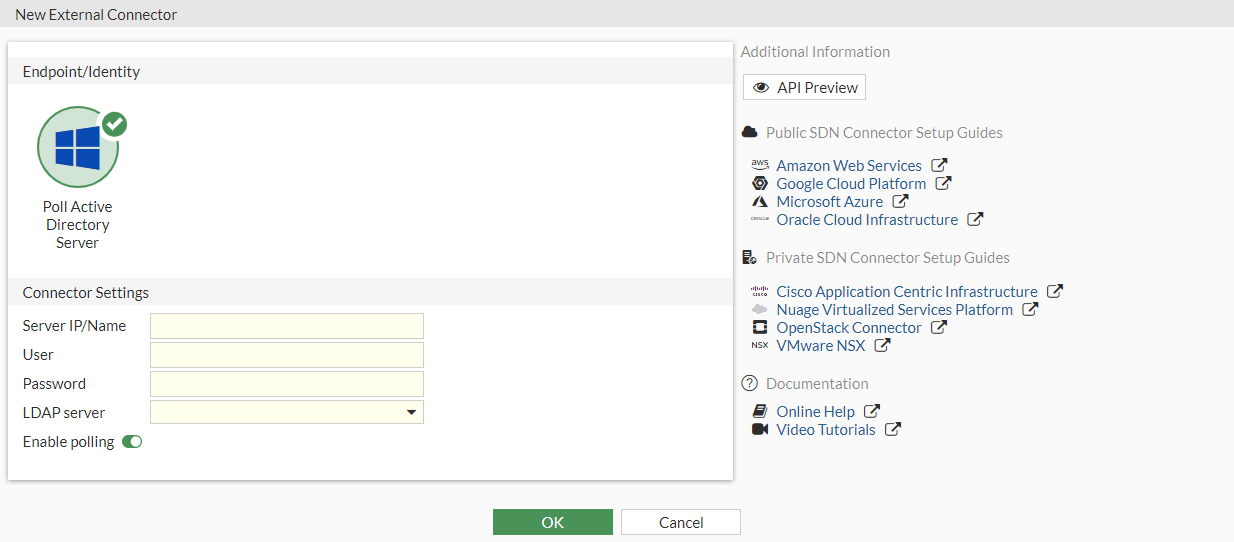This screenshot has height=542, width=1234.
Task: Click the Oracle Cloud Infrastructure external link icon
Action: click(975, 220)
